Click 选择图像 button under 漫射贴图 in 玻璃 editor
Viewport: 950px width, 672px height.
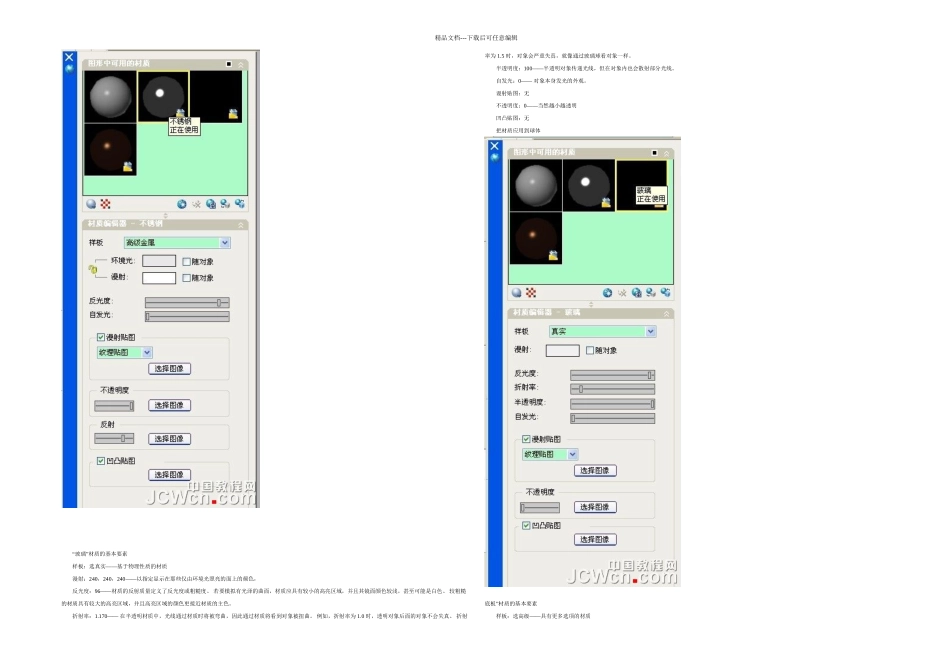[595, 470]
